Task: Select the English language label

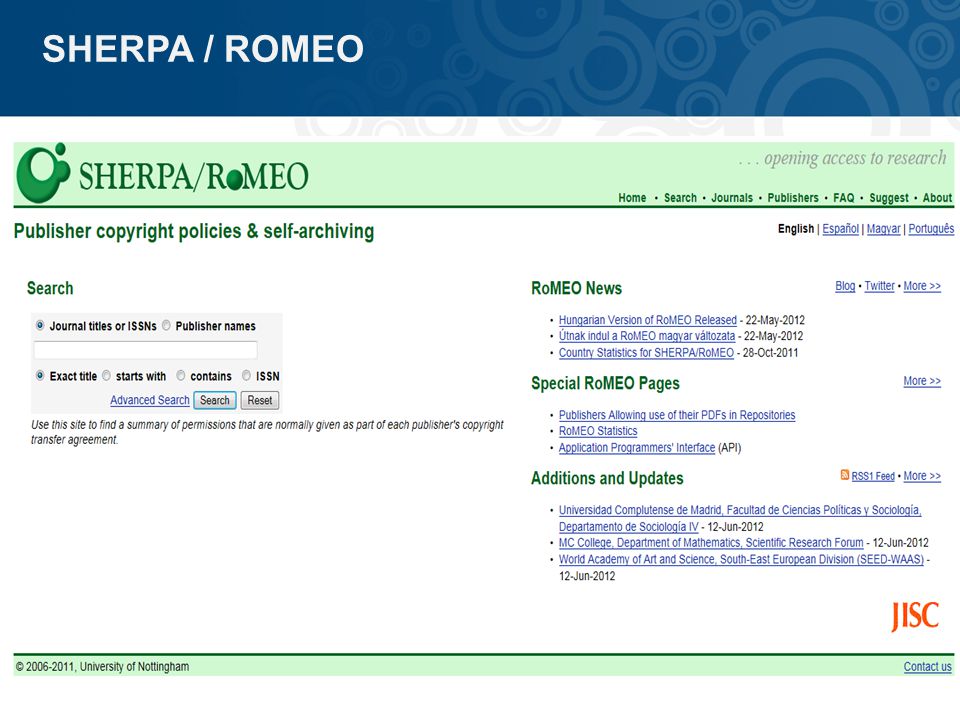Action: (x=796, y=228)
